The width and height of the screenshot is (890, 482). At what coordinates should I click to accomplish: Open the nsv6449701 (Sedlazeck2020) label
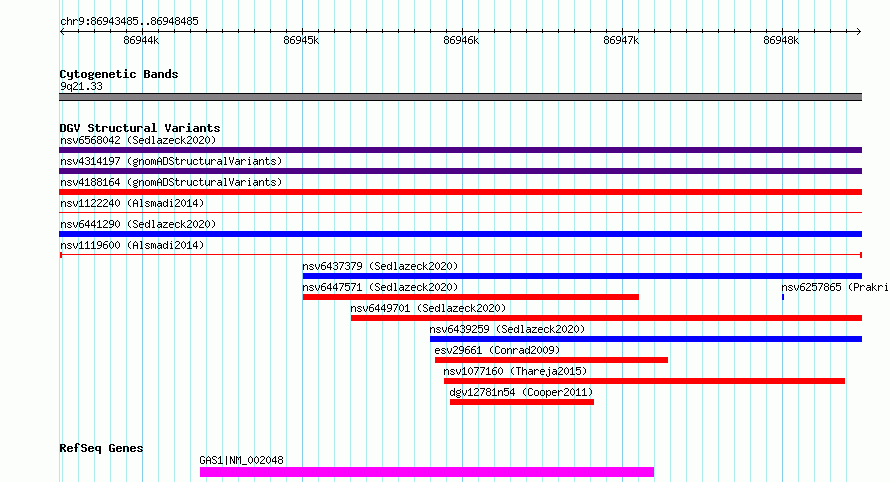428,308
